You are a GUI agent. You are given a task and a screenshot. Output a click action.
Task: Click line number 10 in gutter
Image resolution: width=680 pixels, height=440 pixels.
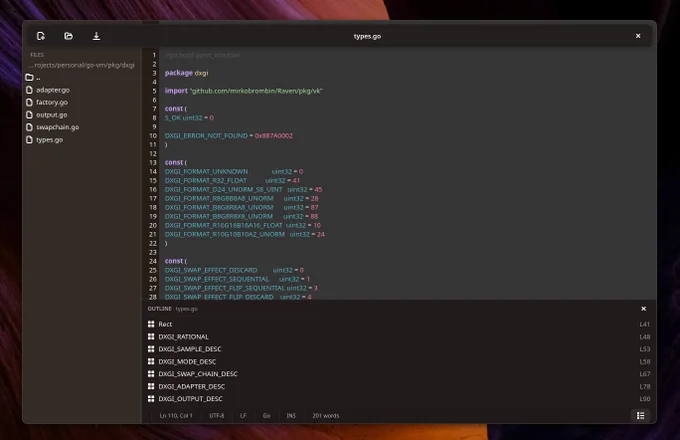153,136
